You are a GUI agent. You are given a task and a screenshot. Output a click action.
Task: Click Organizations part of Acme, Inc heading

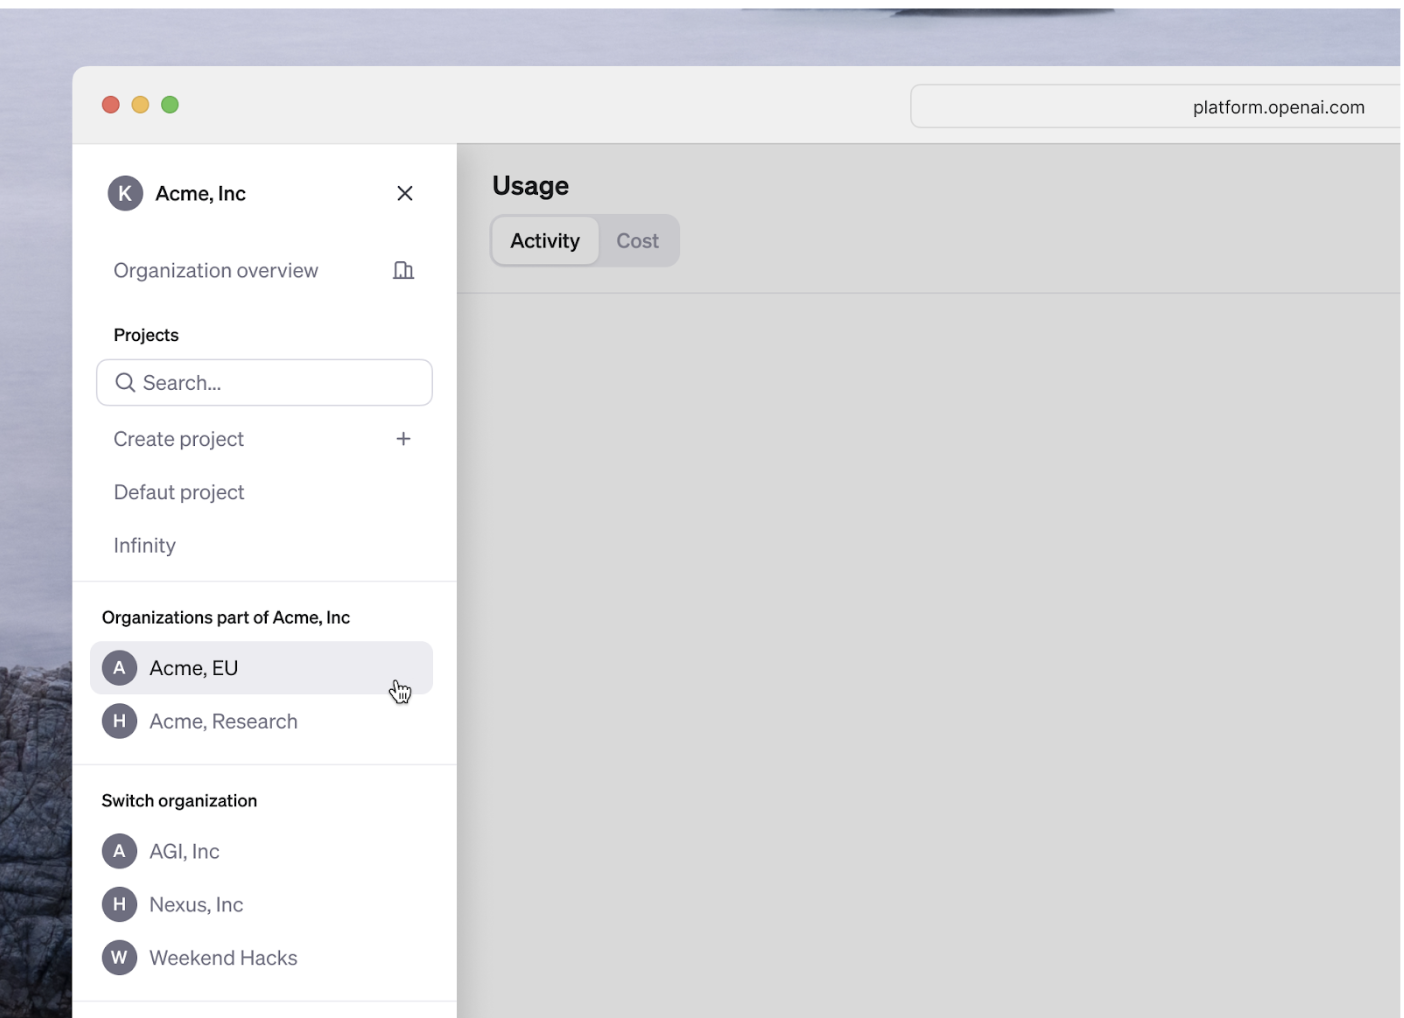point(226,618)
